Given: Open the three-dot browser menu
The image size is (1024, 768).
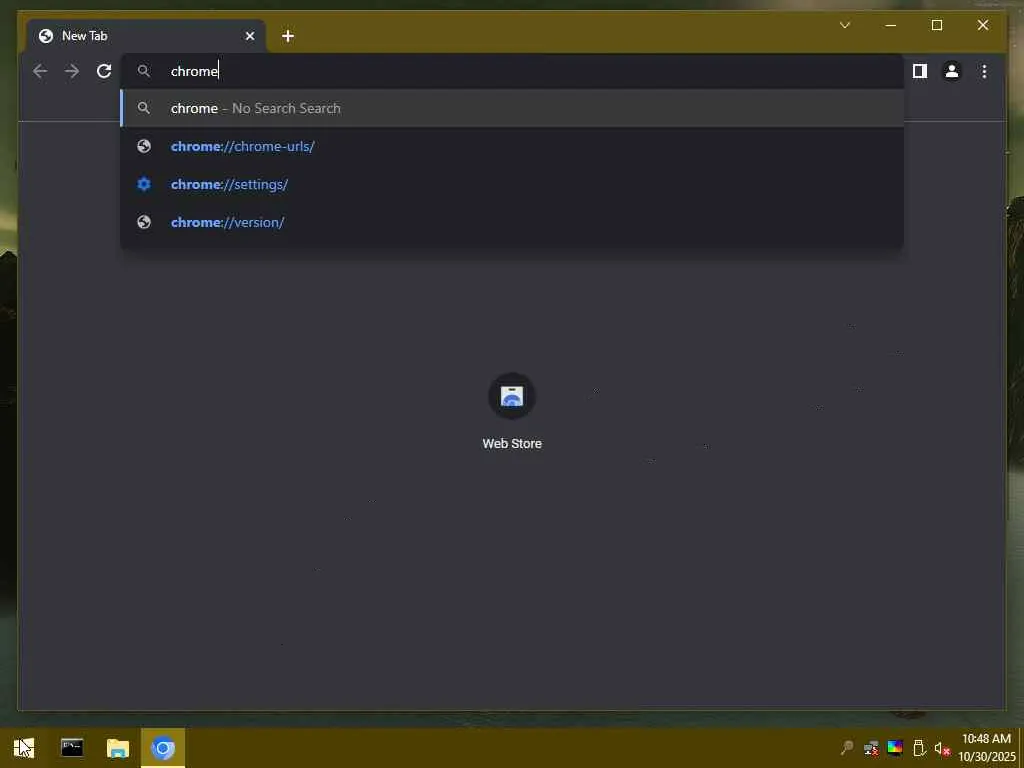Looking at the screenshot, I should point(984,71).
